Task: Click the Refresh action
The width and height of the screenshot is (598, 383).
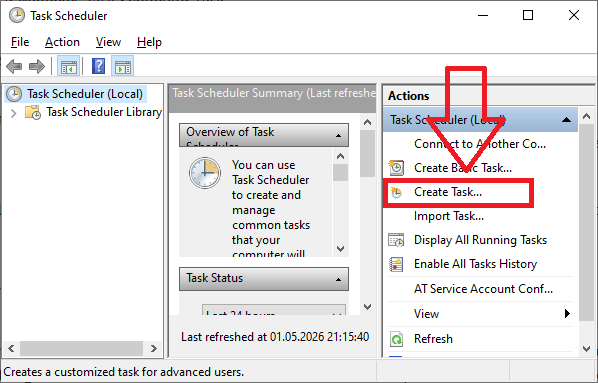Action: (x=433, y=339)
